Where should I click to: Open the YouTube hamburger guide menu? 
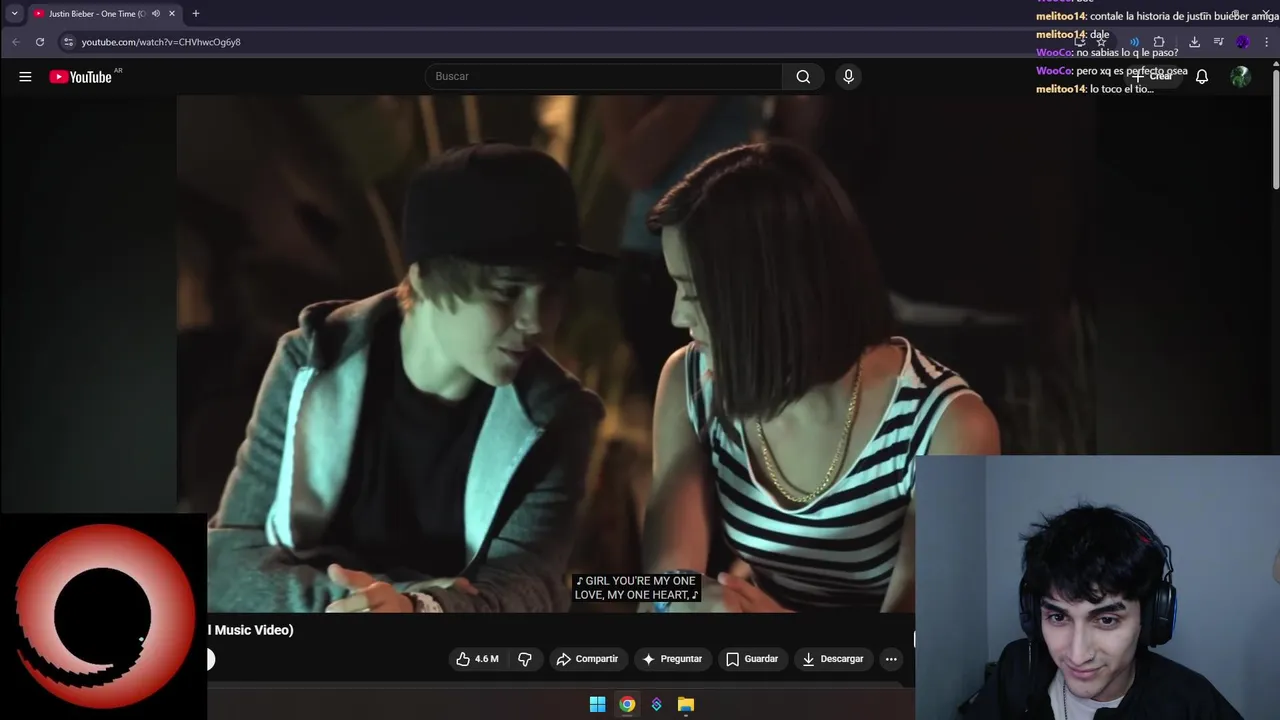click(x=25, y=77)
